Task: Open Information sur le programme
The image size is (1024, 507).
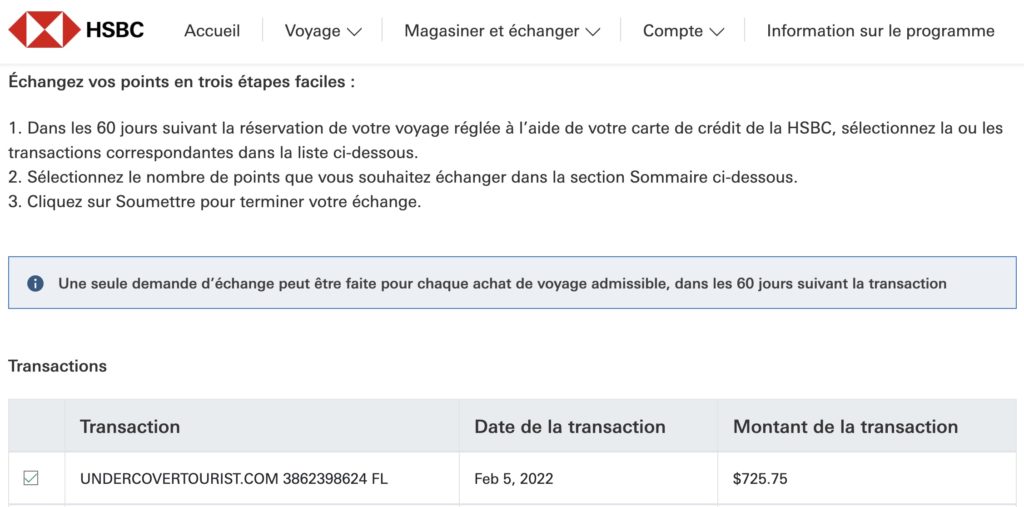Action: click(x=880, y=31)
